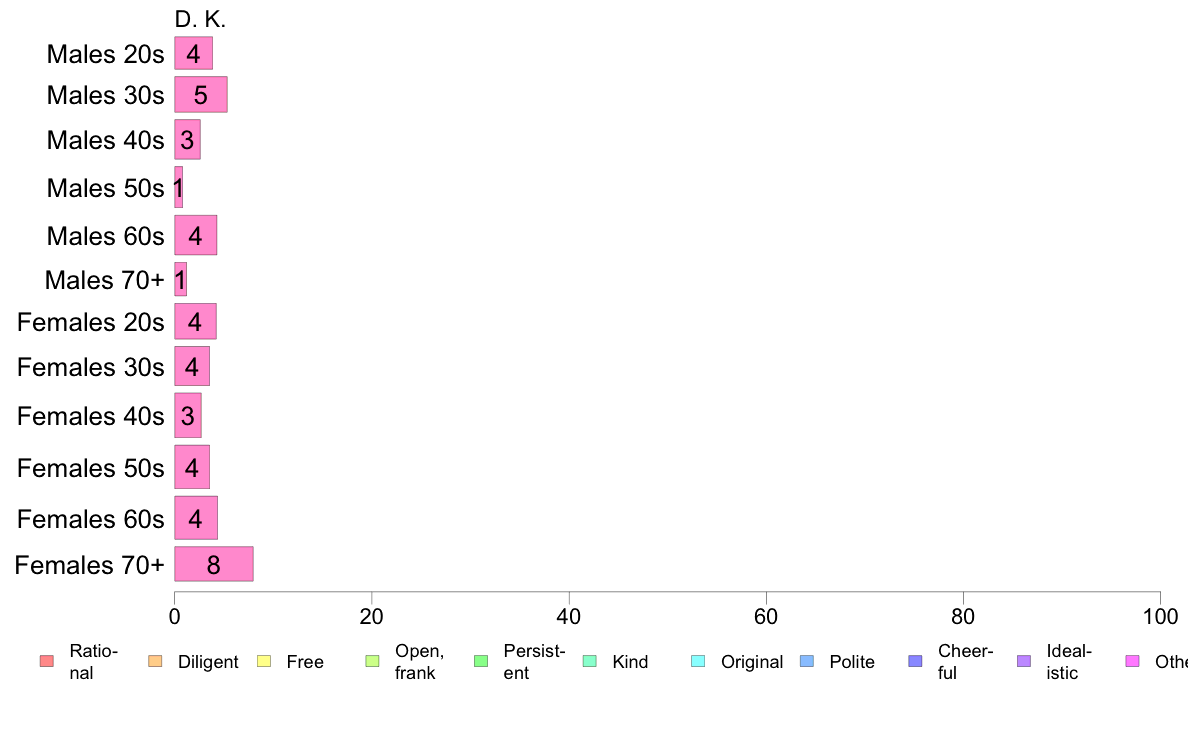The height and width of the screenshot is (736, 1188).
Task: Click the Rational legend color swatch
Action: (x=46, y=661)
